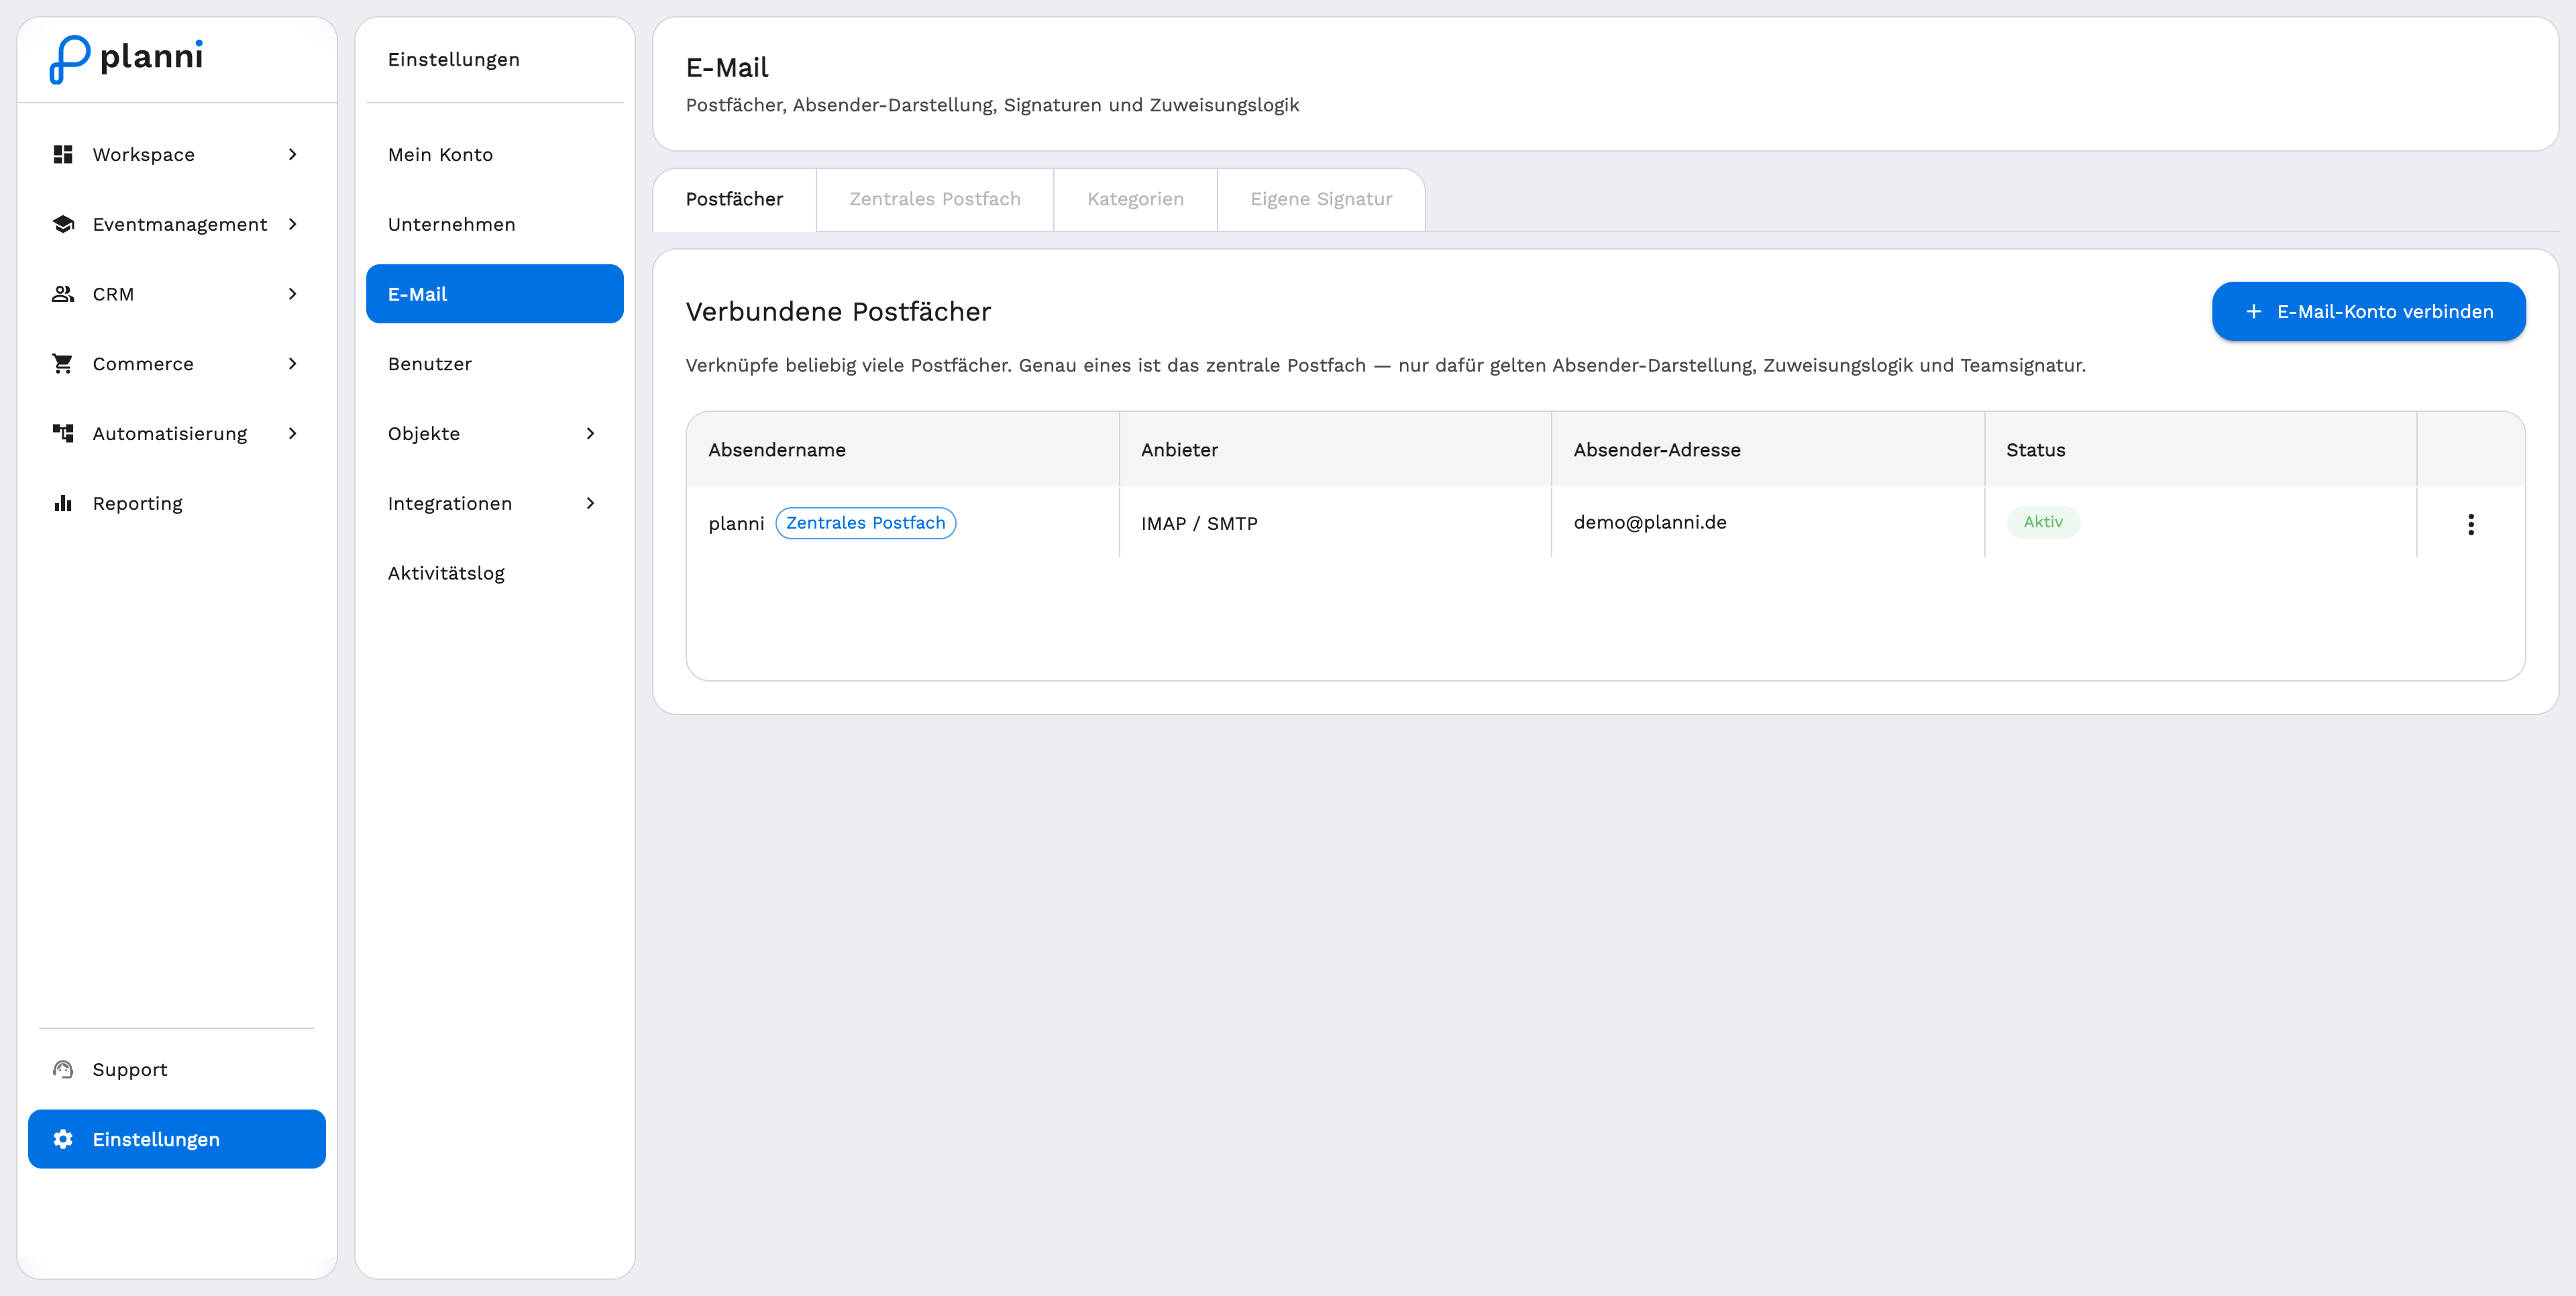Open Commerce in the main sidebar
This screenshot has height=1296, width=2576.
(177, 364)
